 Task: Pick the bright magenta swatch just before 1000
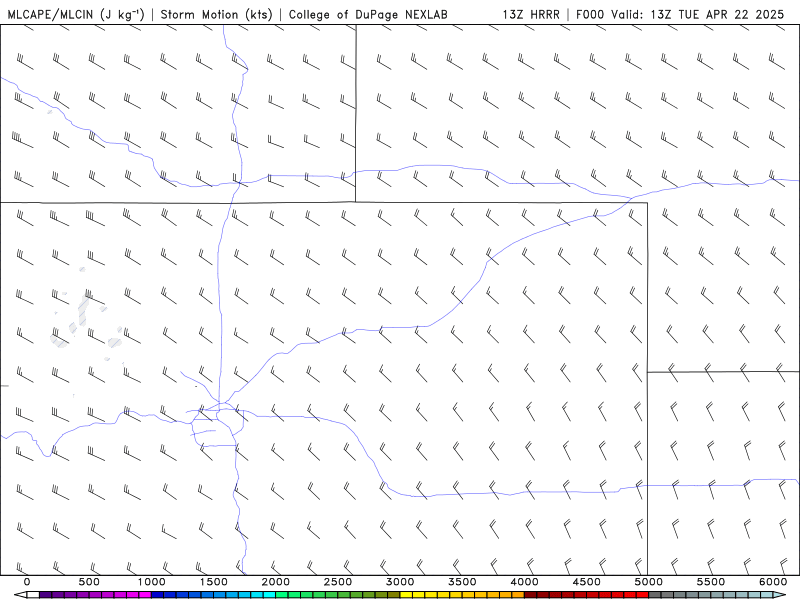(145, 595)
